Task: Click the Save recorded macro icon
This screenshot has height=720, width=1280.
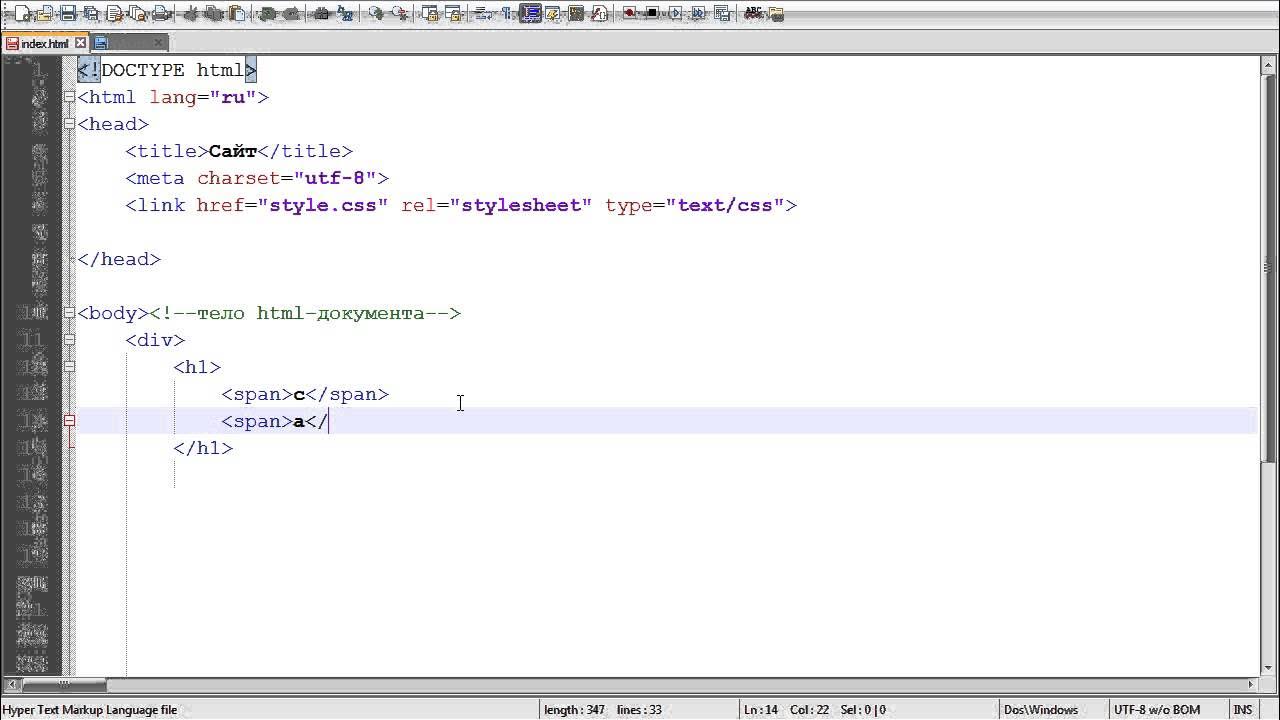Action: pos(720,14)
